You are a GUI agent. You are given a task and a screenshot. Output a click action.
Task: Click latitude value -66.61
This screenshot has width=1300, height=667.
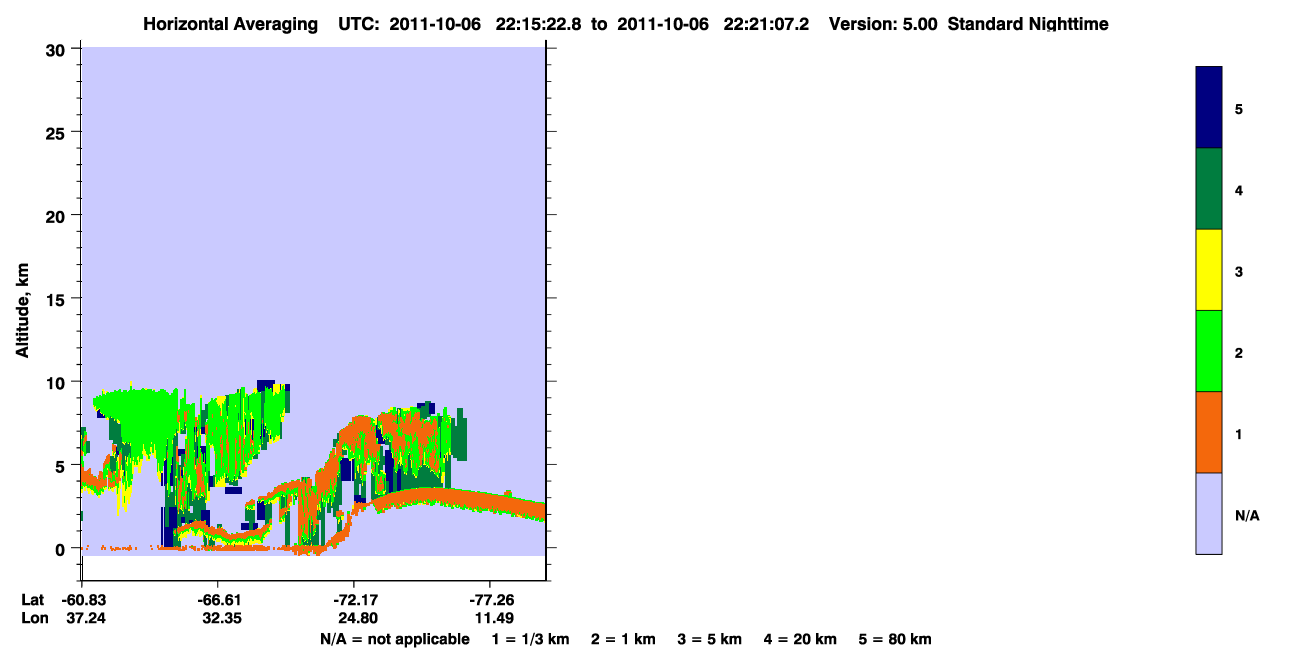click(217, 600)
